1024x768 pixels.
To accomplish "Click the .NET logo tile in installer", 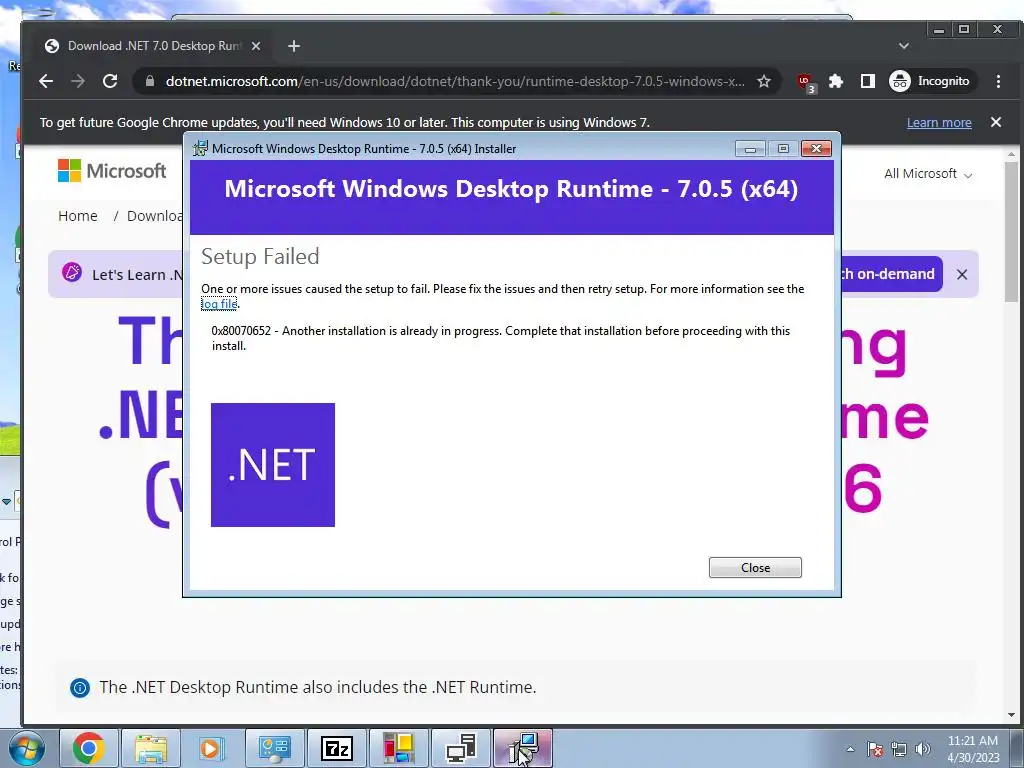I will tap(273, 465).
